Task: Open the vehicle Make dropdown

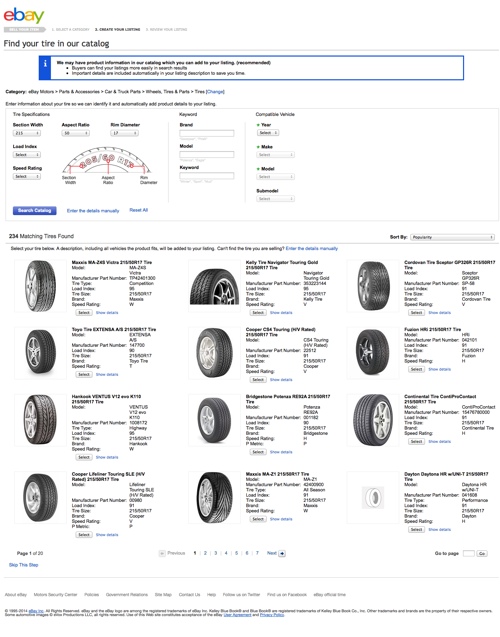Action: tap(275, 155)
